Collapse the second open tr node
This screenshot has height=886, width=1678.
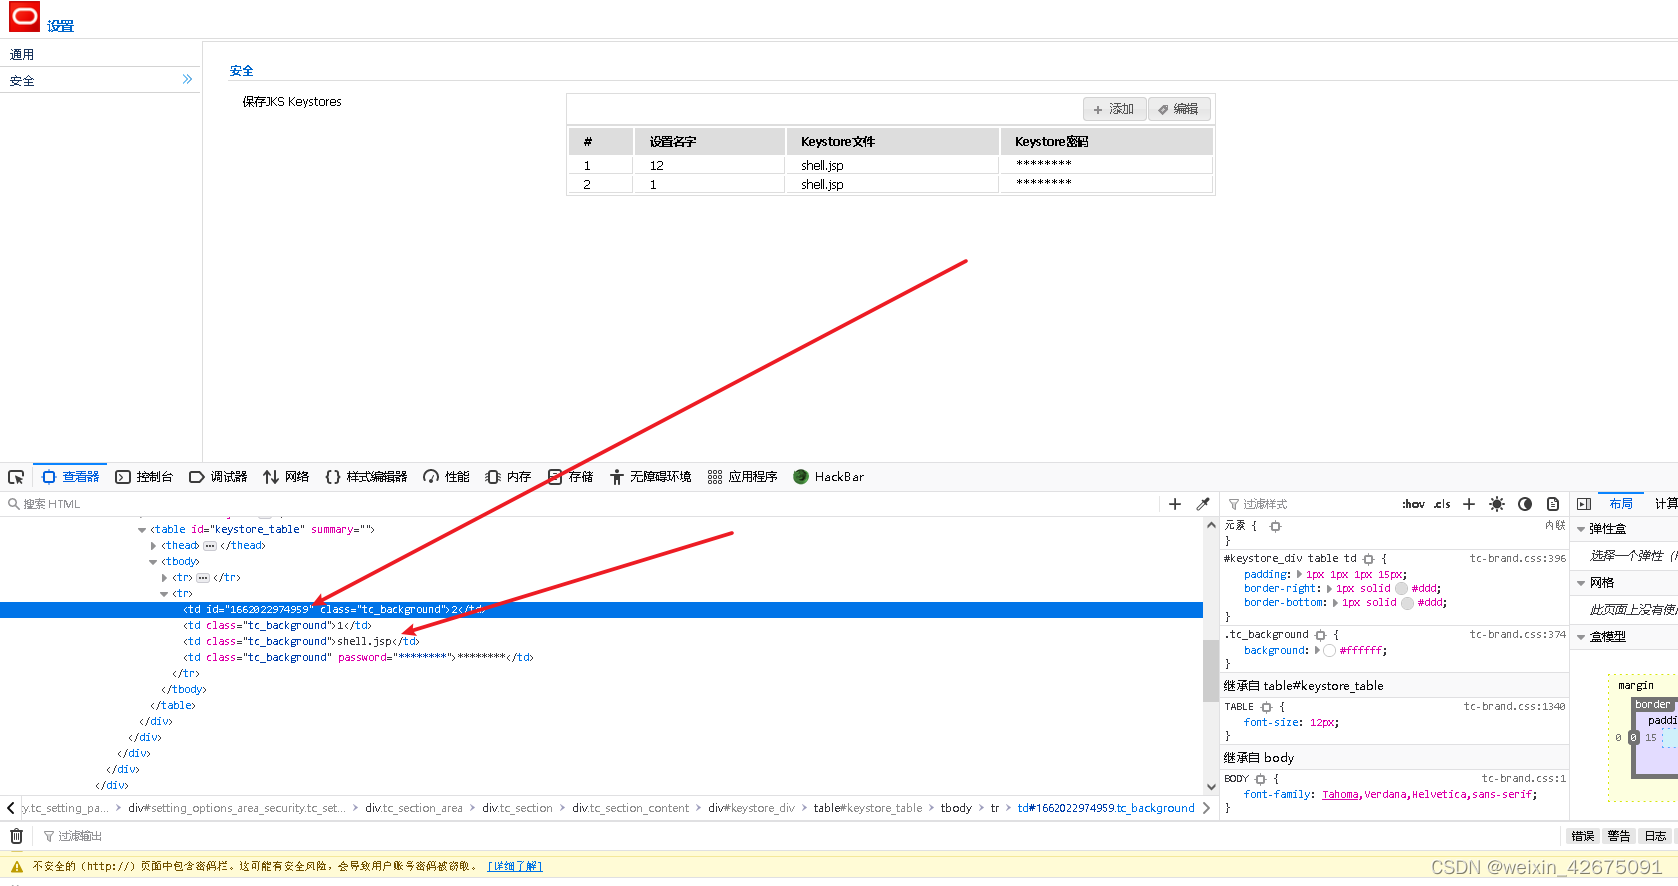164,594
